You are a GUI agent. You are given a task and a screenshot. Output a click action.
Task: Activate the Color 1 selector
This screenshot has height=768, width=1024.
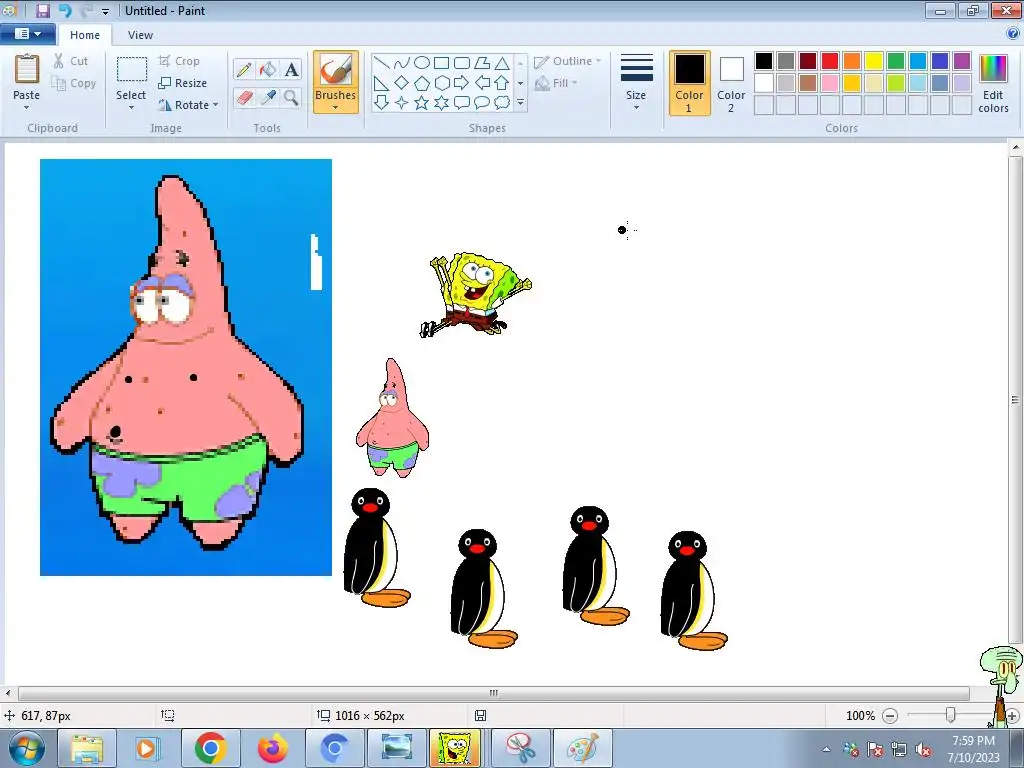pyautogui.click(x=689, y=83)
